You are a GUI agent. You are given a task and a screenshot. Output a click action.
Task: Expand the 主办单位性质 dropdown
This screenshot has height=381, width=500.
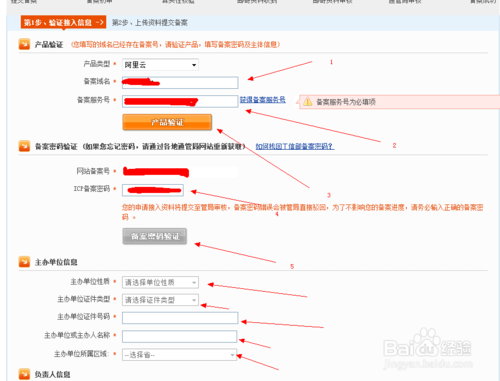tap(160, 282)
